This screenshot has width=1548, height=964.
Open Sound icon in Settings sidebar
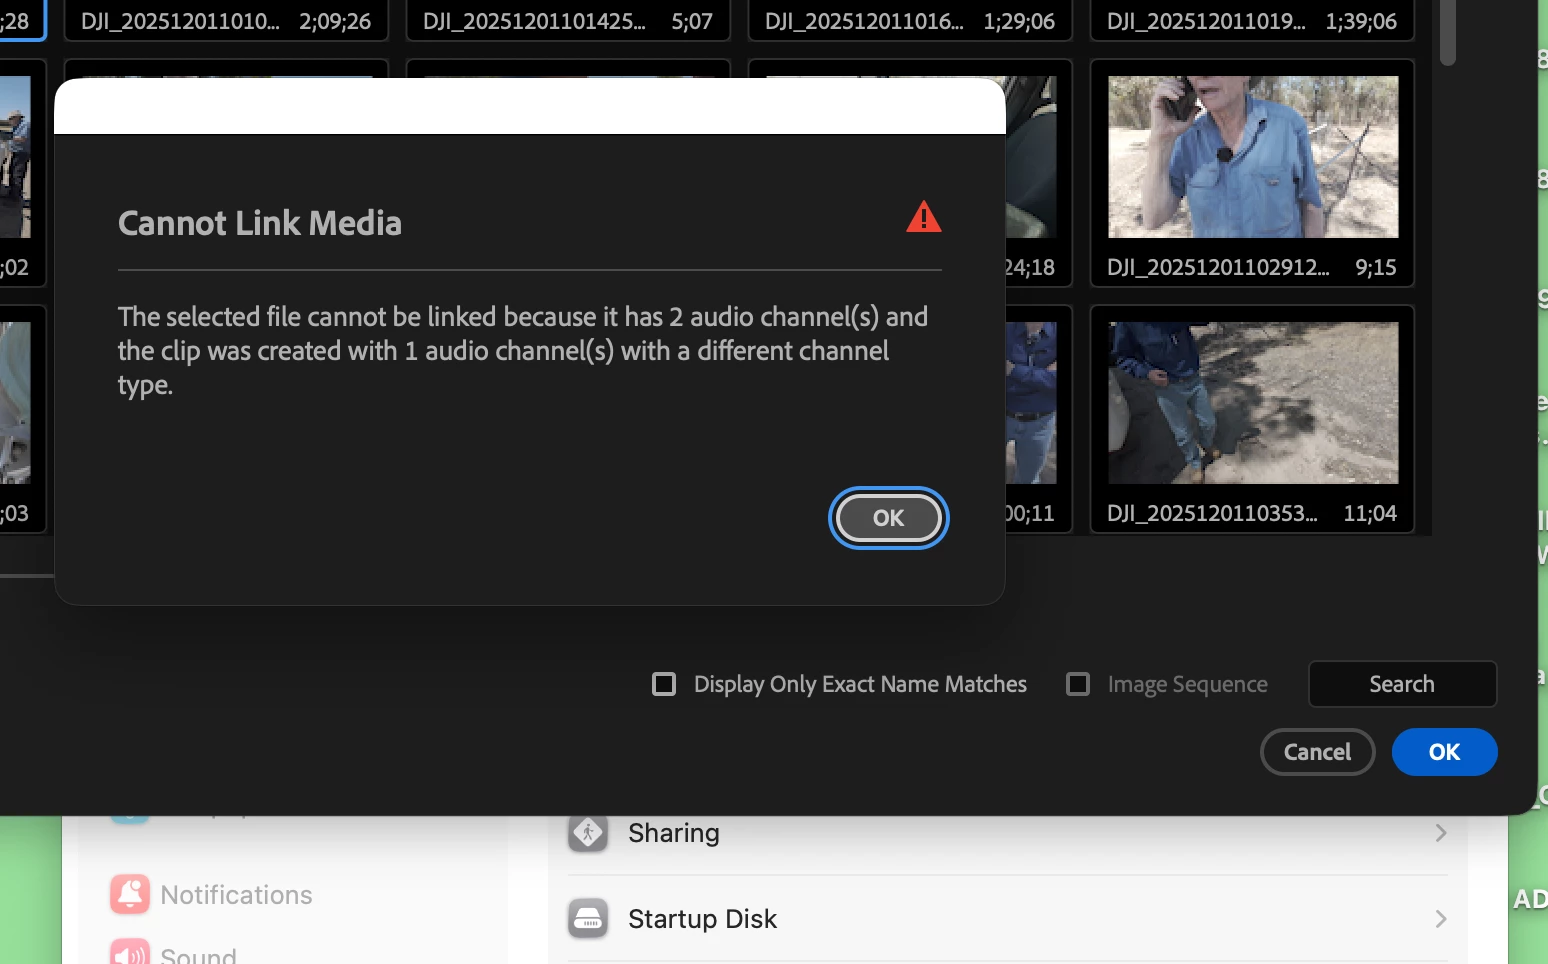130,951
